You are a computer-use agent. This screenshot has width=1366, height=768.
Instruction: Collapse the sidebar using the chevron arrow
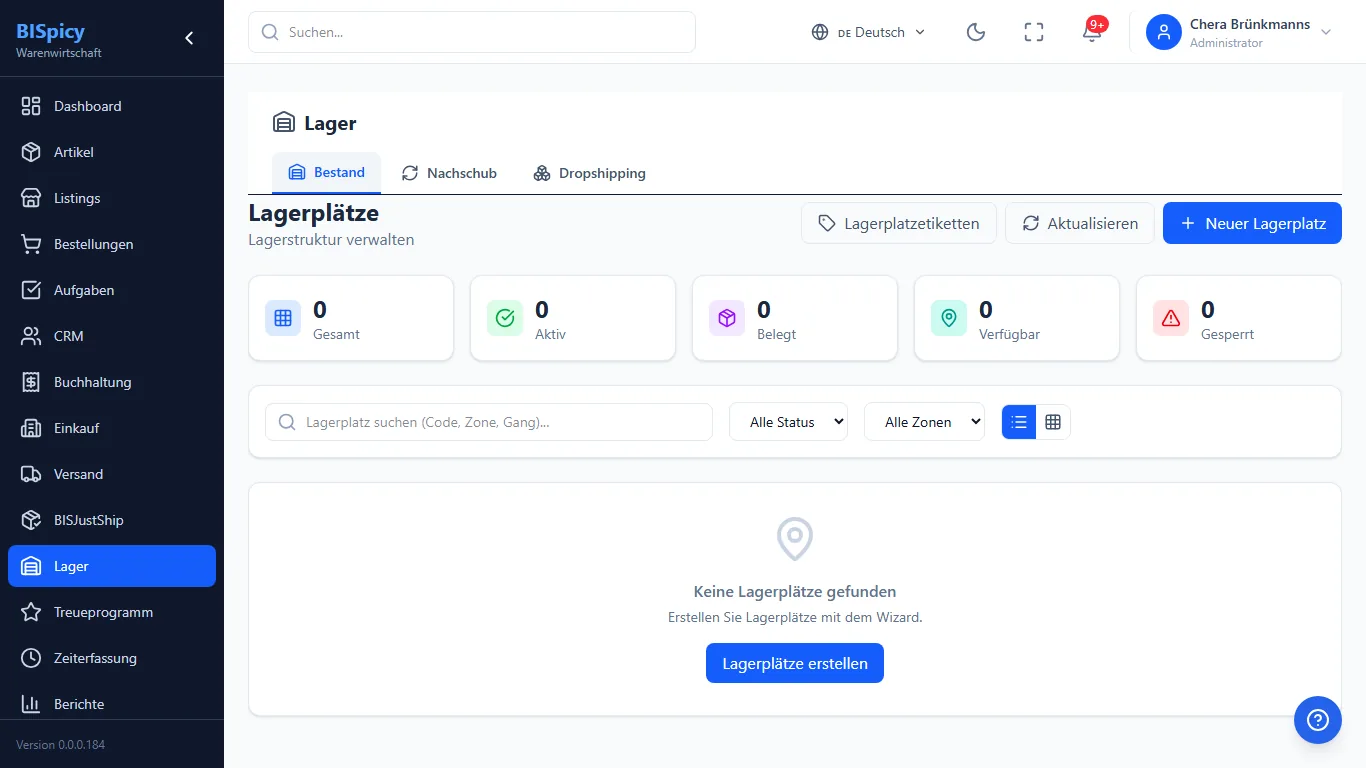point(189,38)
